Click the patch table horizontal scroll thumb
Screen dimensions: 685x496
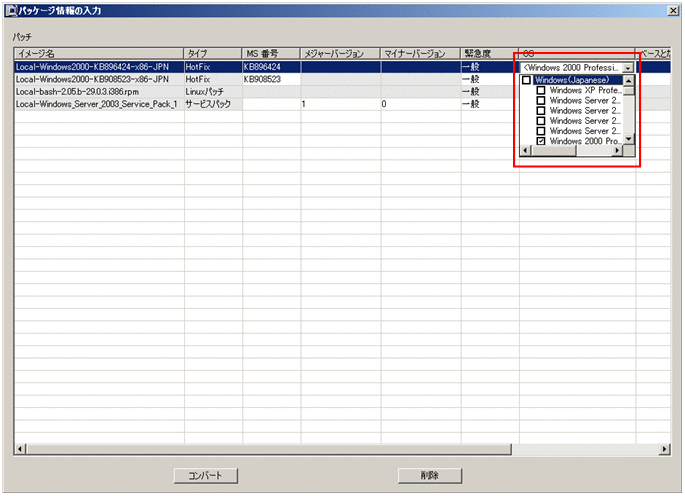tap(268, 449)
